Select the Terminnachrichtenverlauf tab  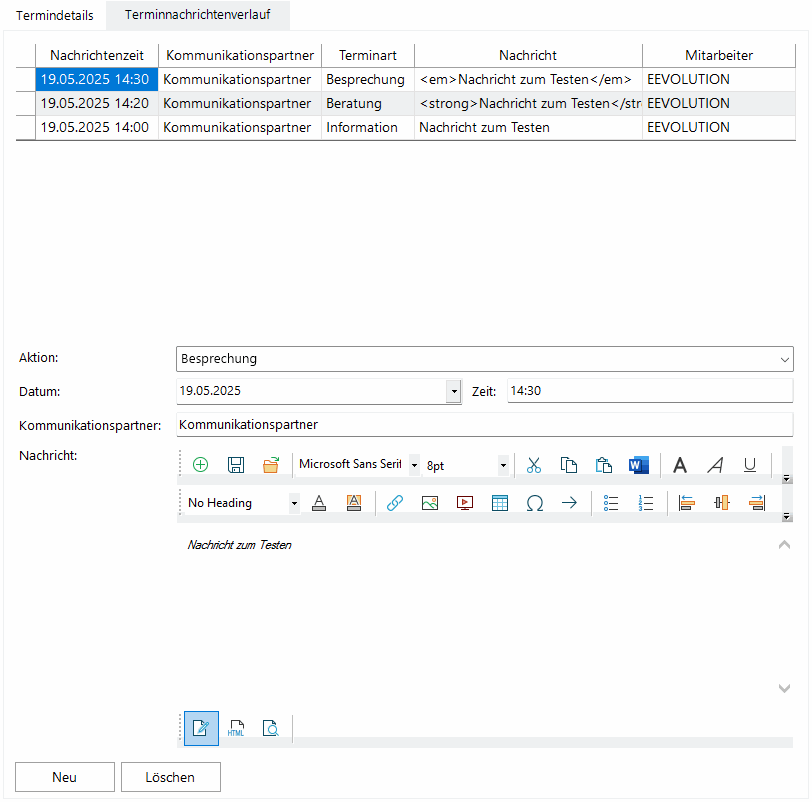tap(197, 14)
